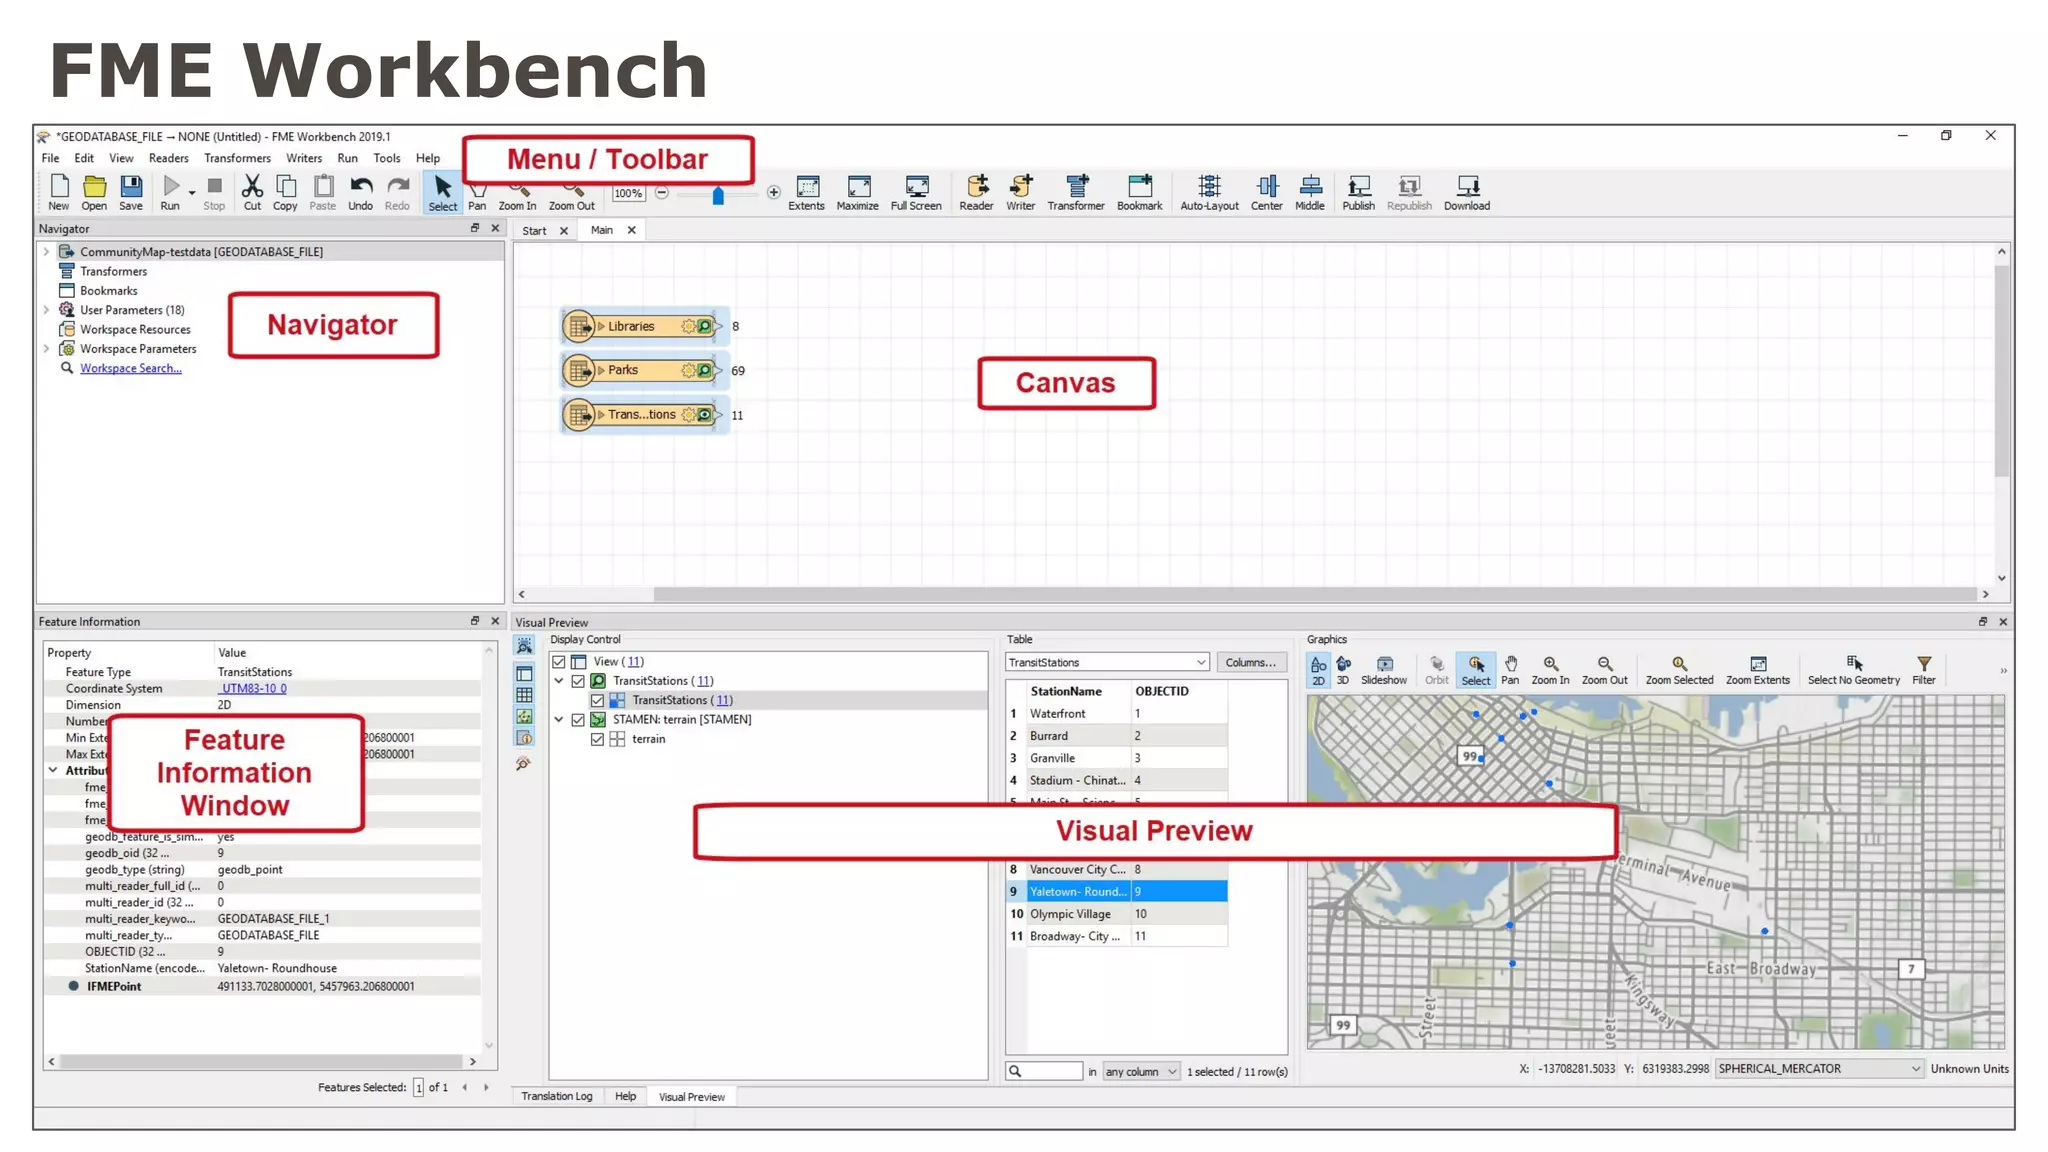
Task: Expand User Parameters (18) node
Action: tap(46, 310)
